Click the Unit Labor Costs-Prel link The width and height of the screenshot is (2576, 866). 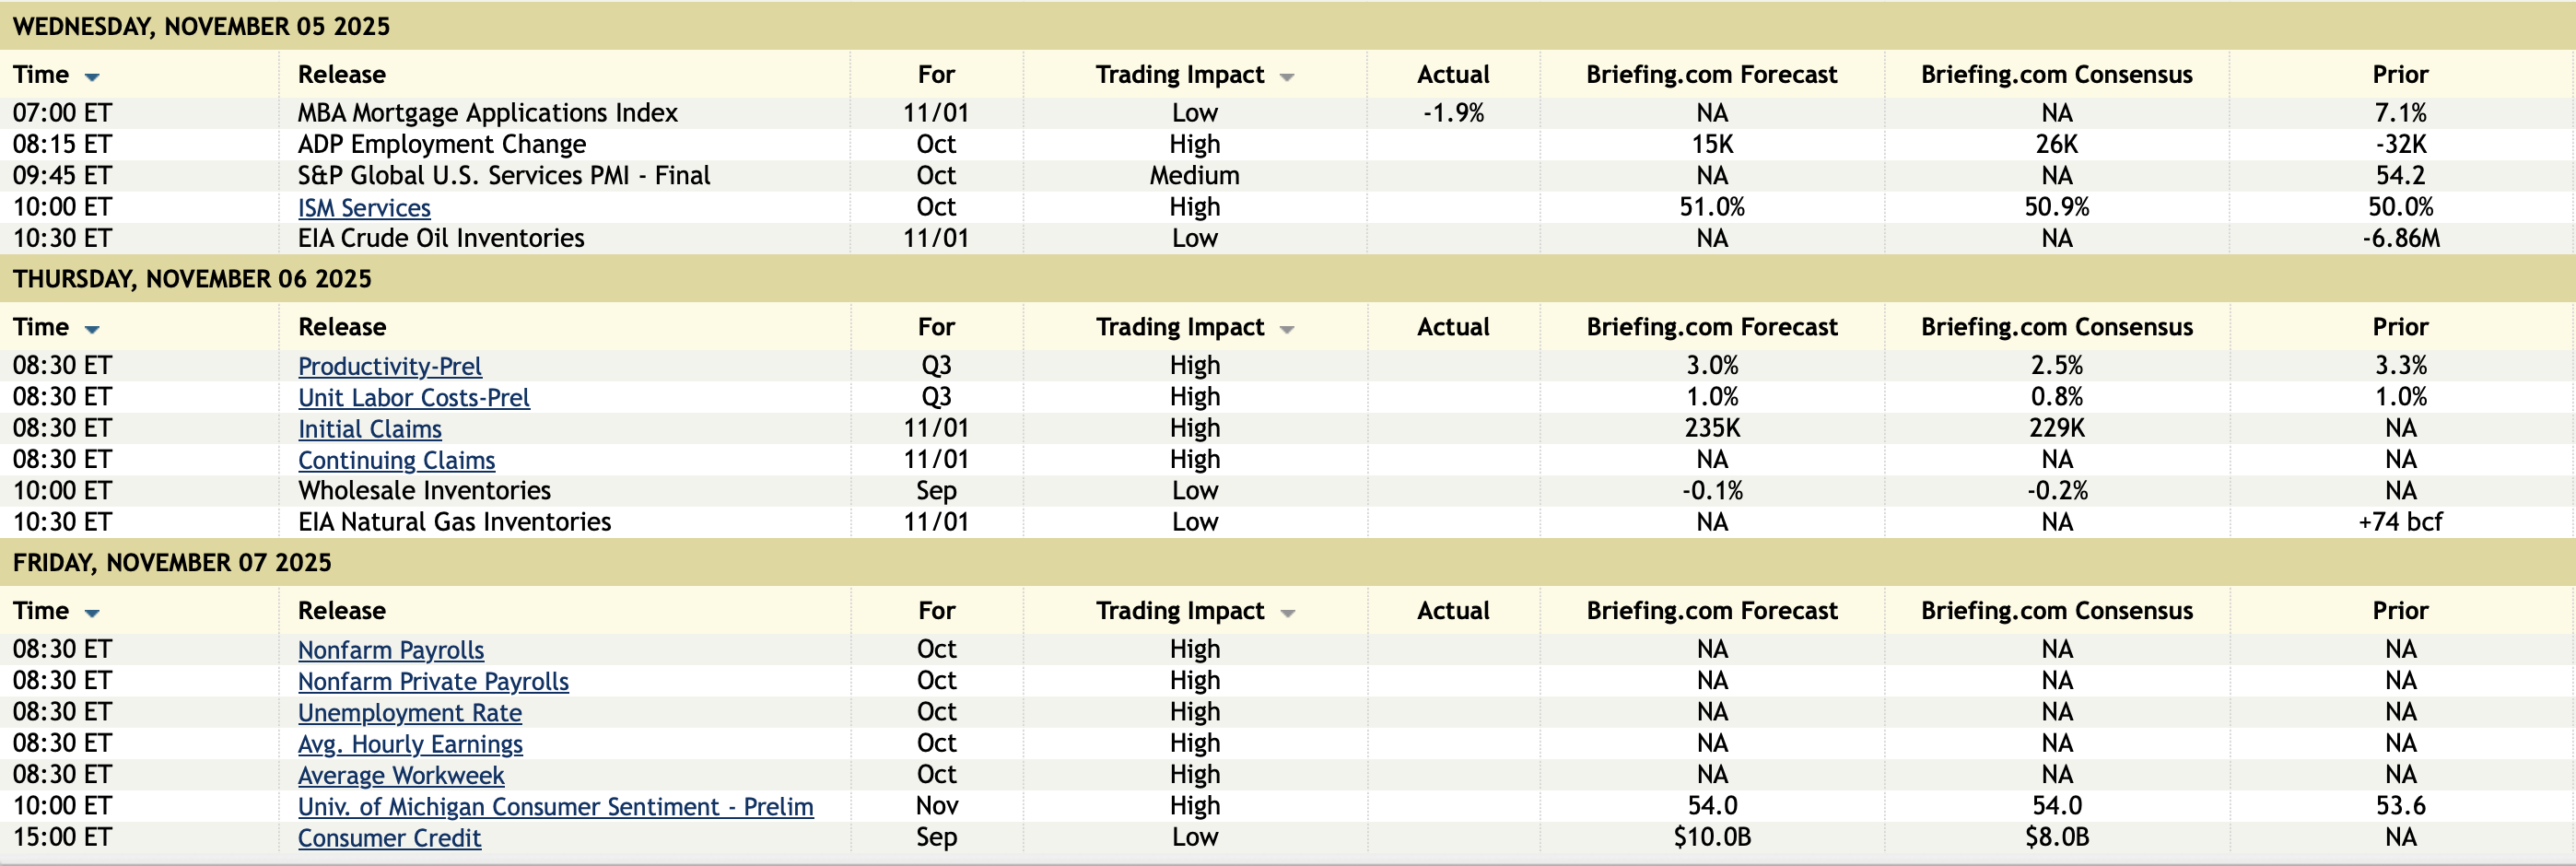click(x=413, y=398)
